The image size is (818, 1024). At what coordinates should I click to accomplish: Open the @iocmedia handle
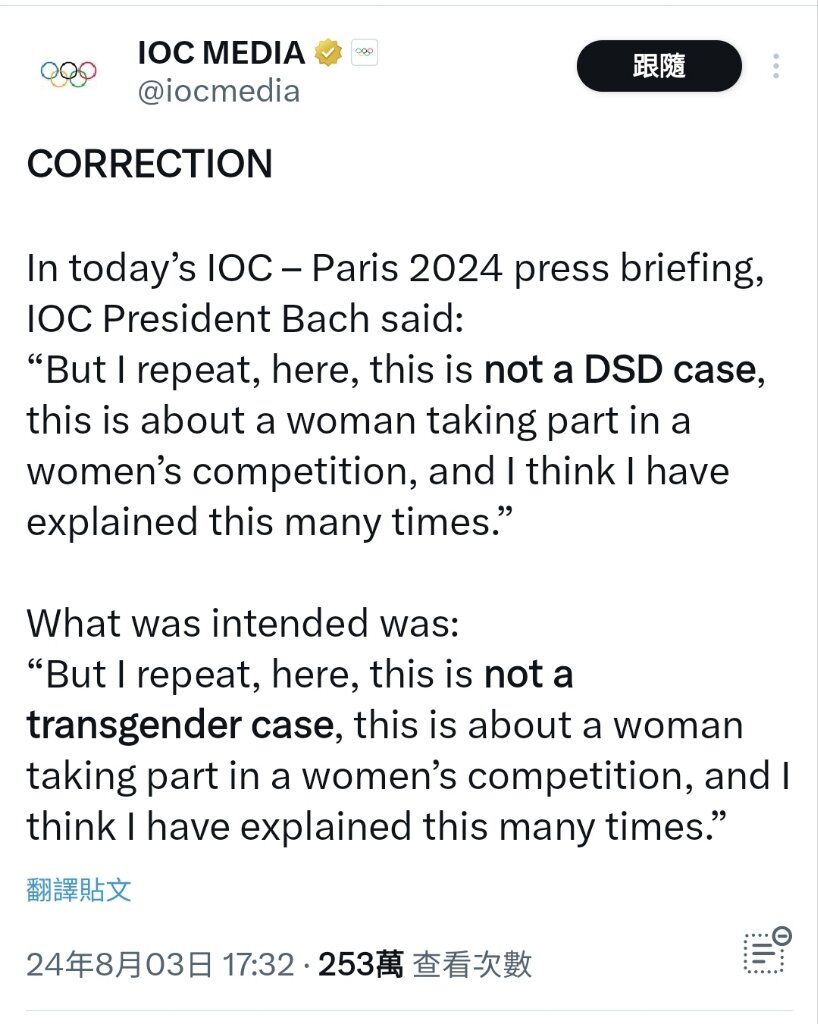point(219,91)
